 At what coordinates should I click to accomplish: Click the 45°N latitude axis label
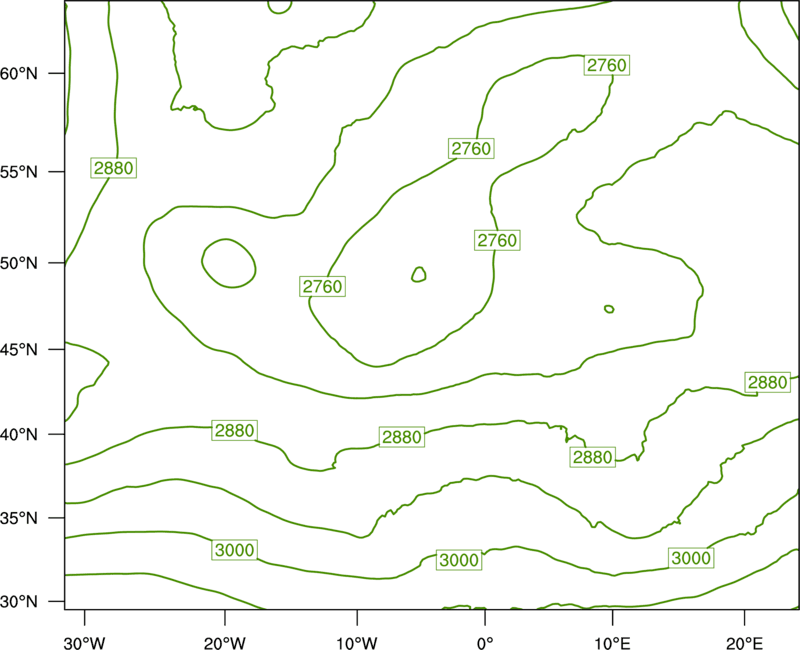coord(19,349)
